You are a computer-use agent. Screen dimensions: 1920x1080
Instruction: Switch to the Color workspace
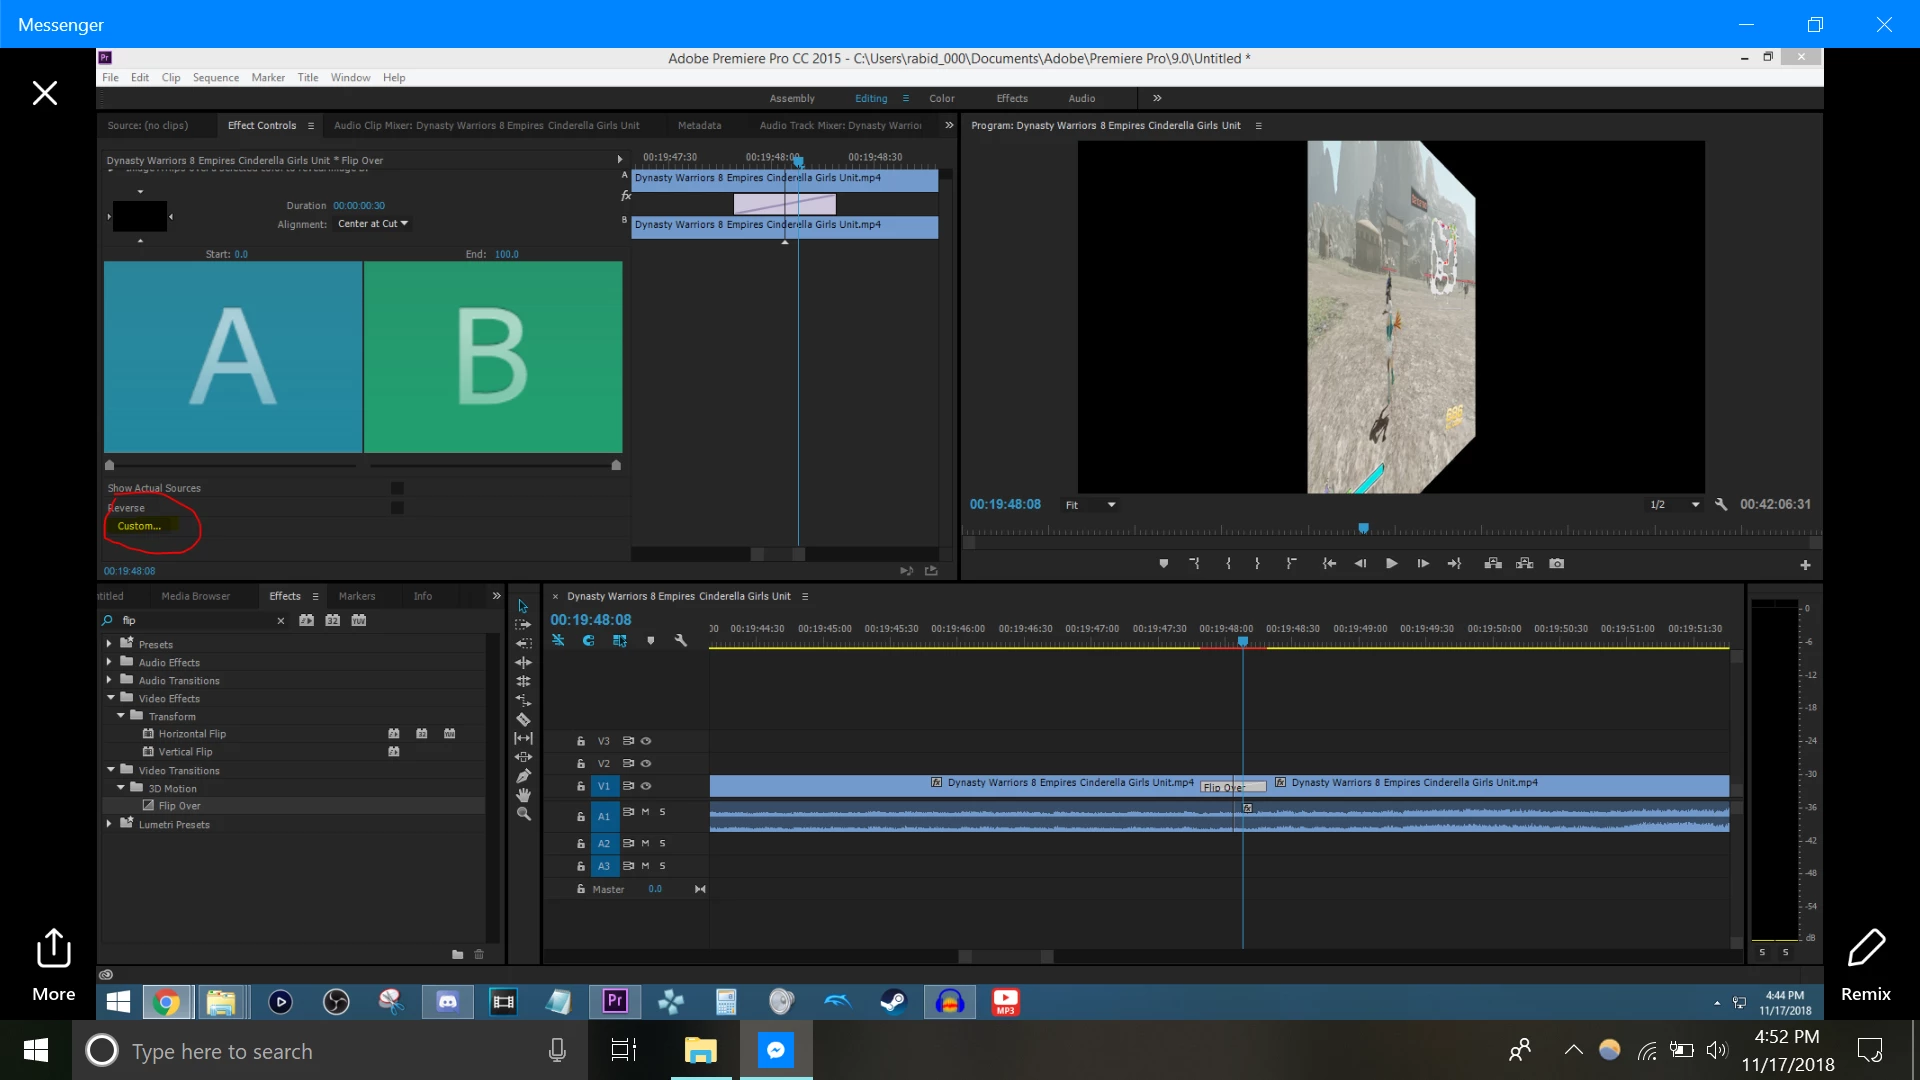tap(941, 99)
